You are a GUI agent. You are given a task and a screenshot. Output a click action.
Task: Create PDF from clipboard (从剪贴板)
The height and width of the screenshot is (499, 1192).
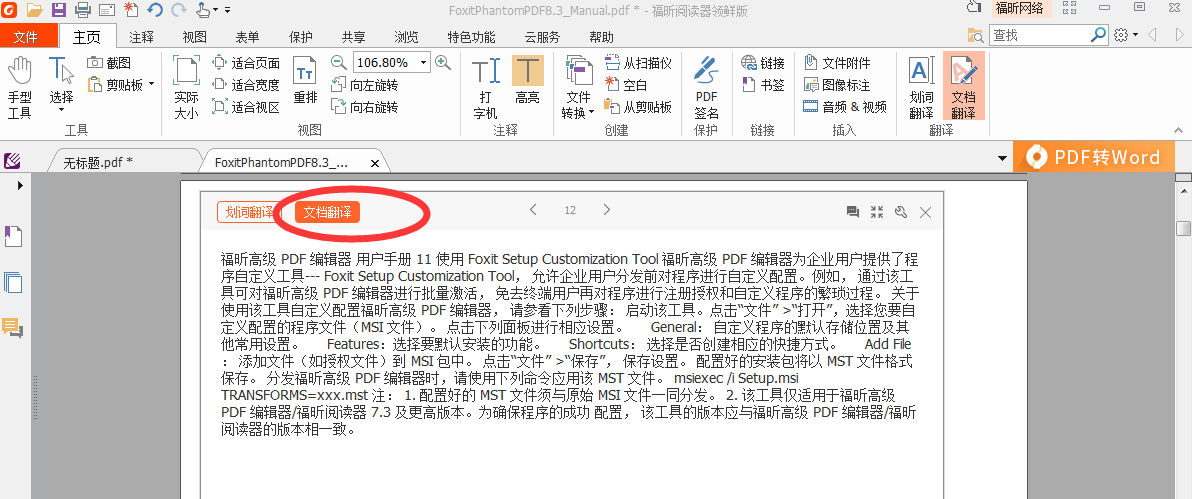(639, 107)
